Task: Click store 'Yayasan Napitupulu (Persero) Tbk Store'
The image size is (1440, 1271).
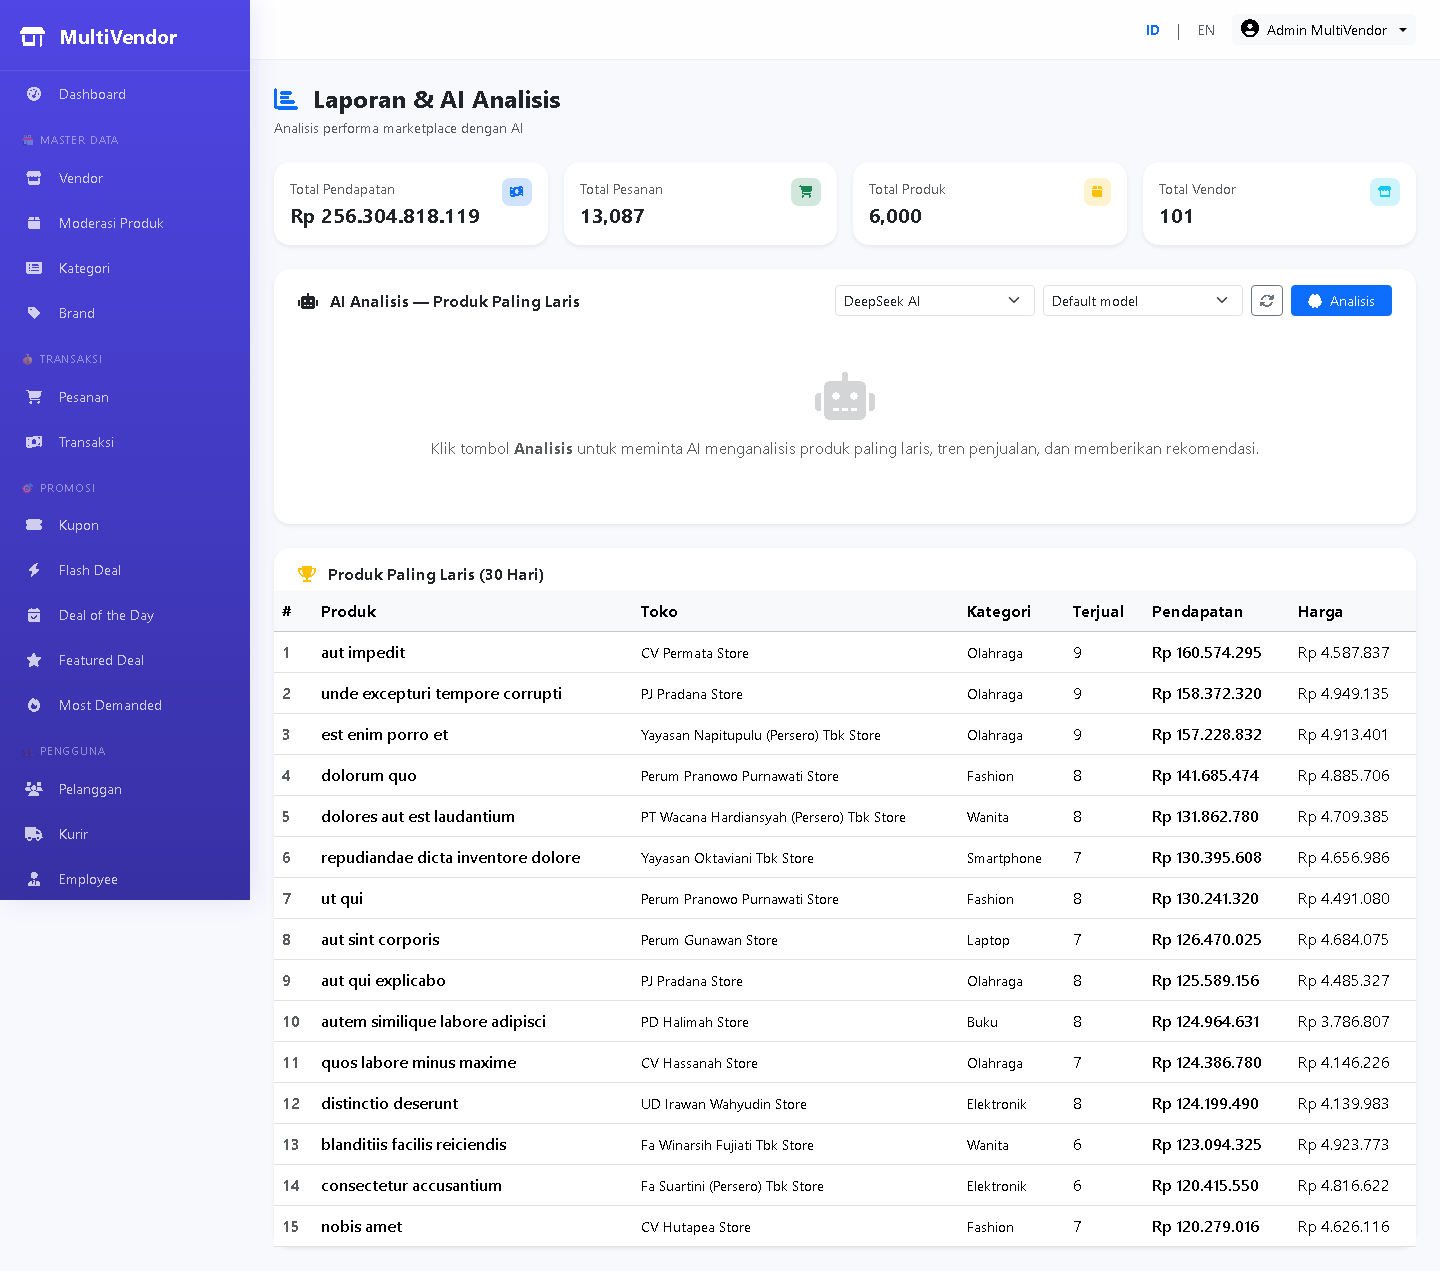Action: 761,735
